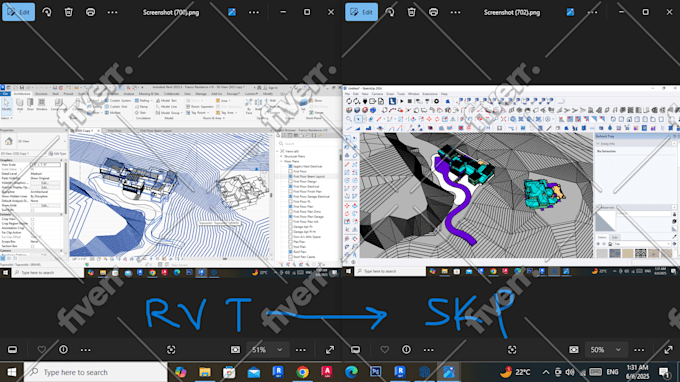Open the Windows Start menu

[x=12, y=372]
